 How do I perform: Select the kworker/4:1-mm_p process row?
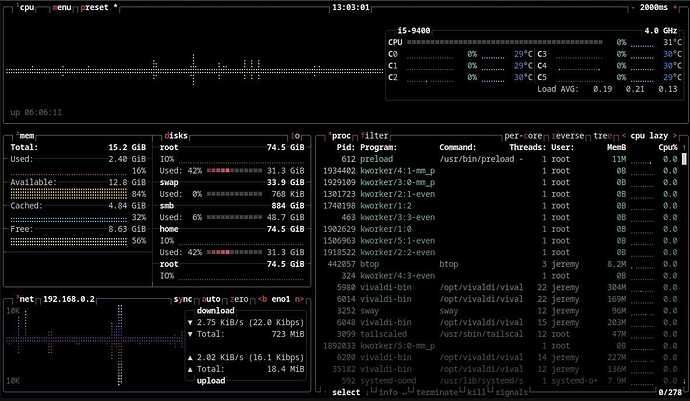(x=500, y=171)
